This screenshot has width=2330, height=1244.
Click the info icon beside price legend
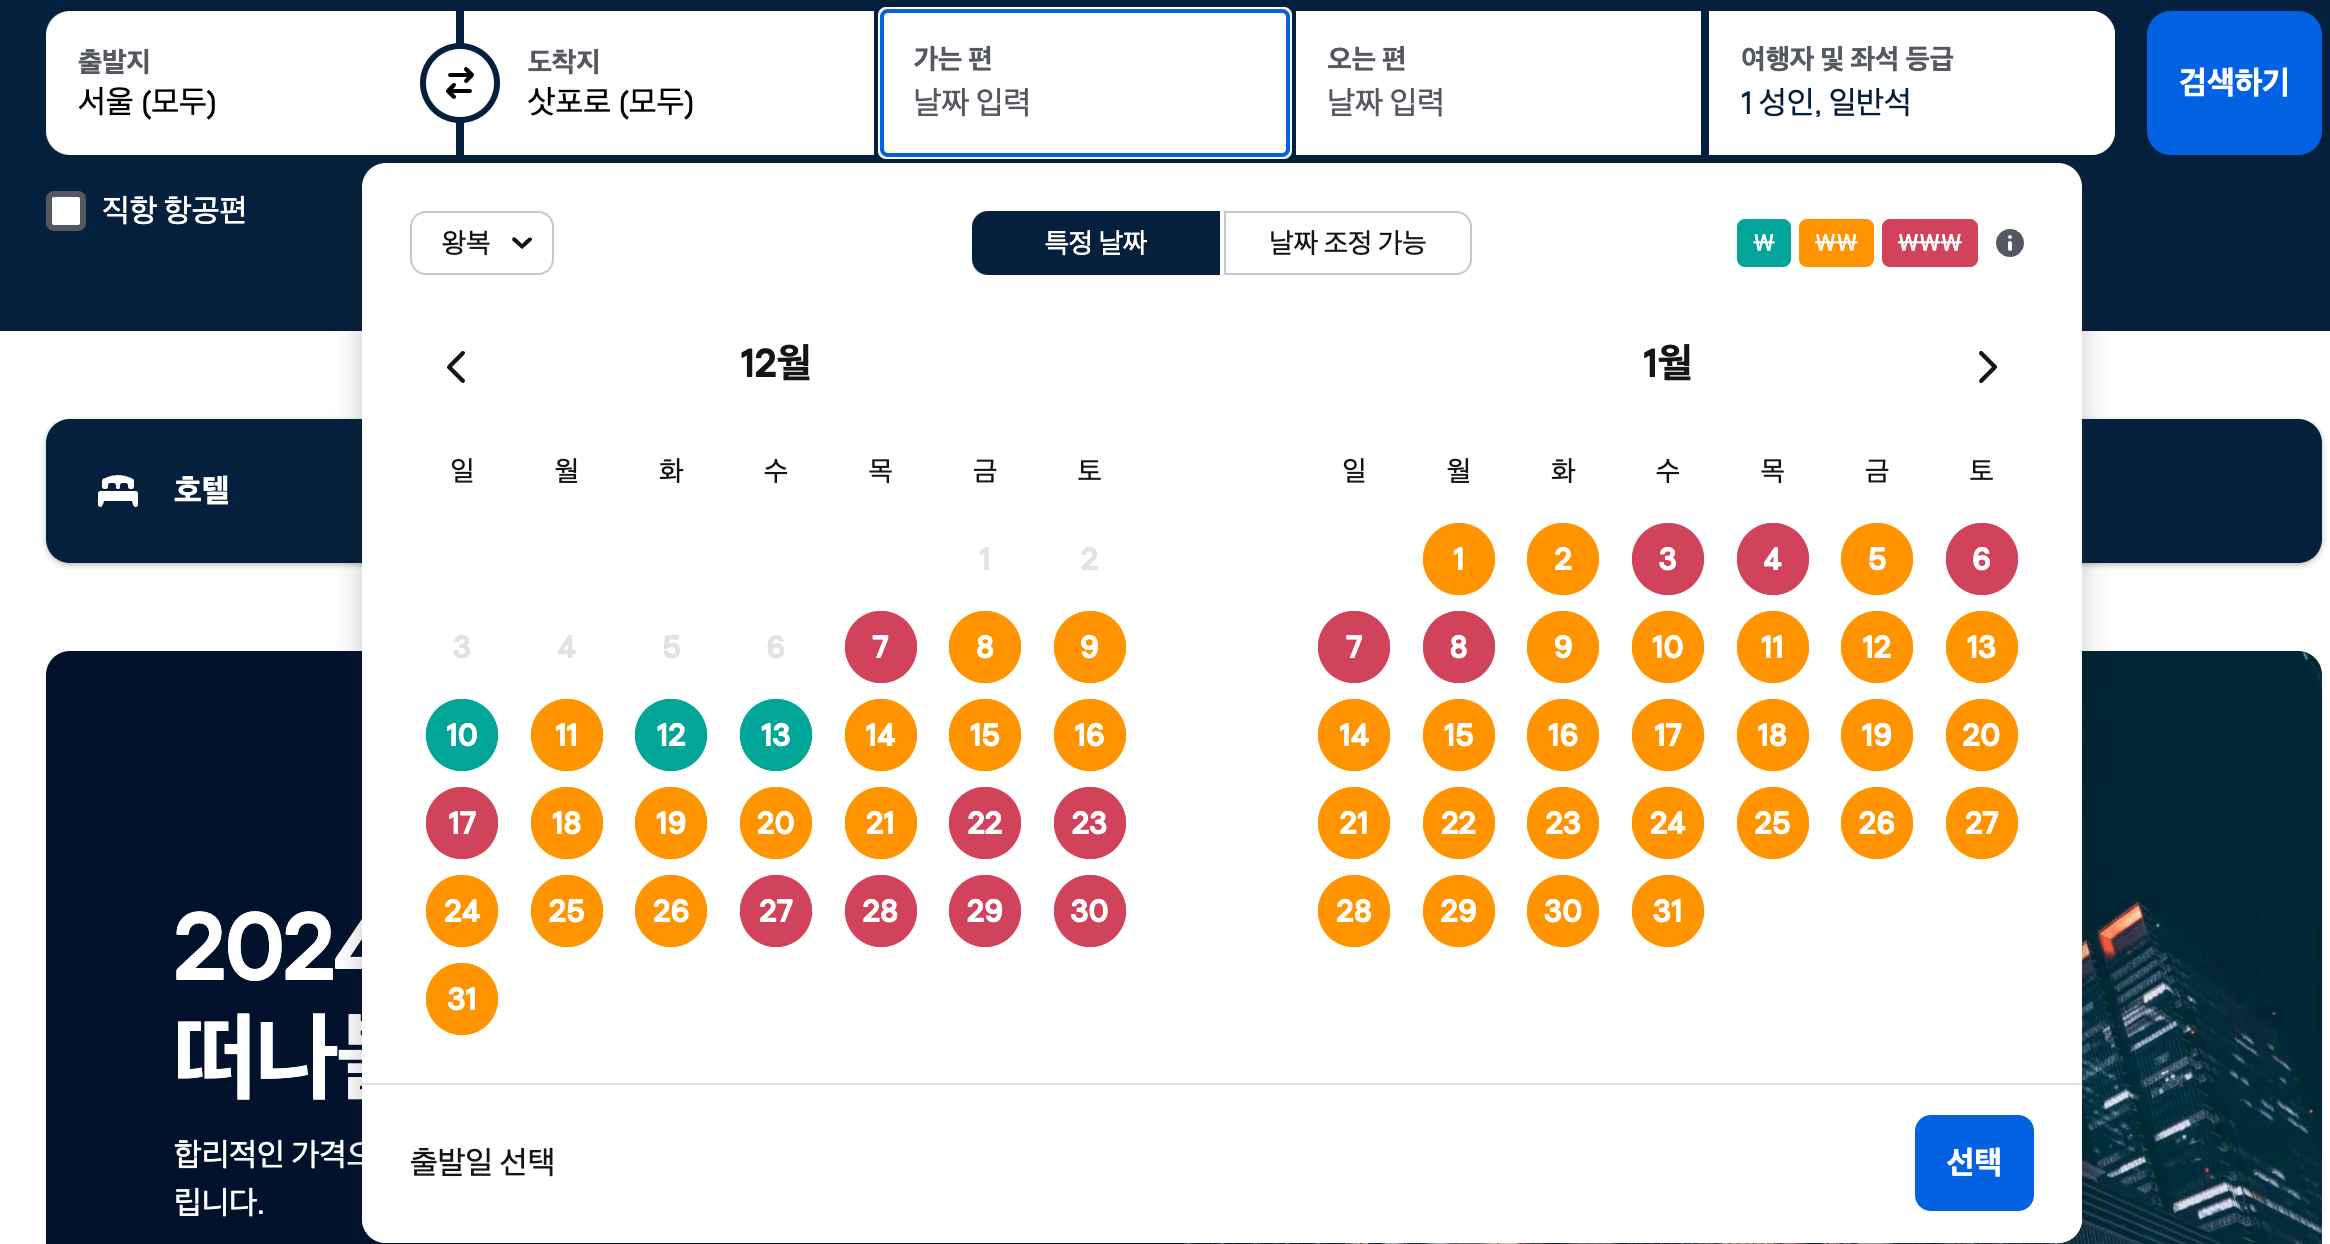click(x=2010, y=242)
